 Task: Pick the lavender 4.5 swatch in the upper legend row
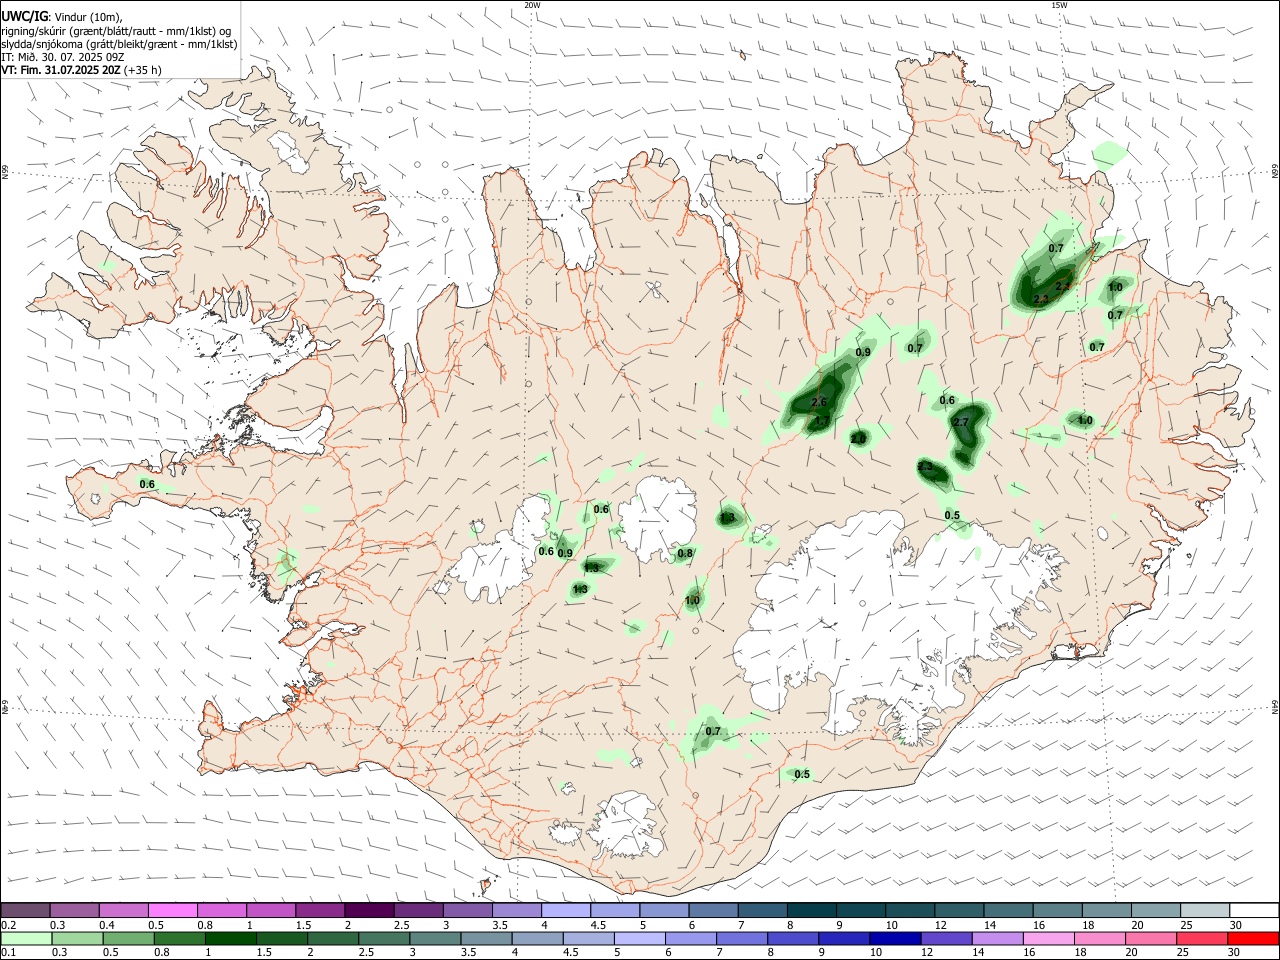click(614, 911)
